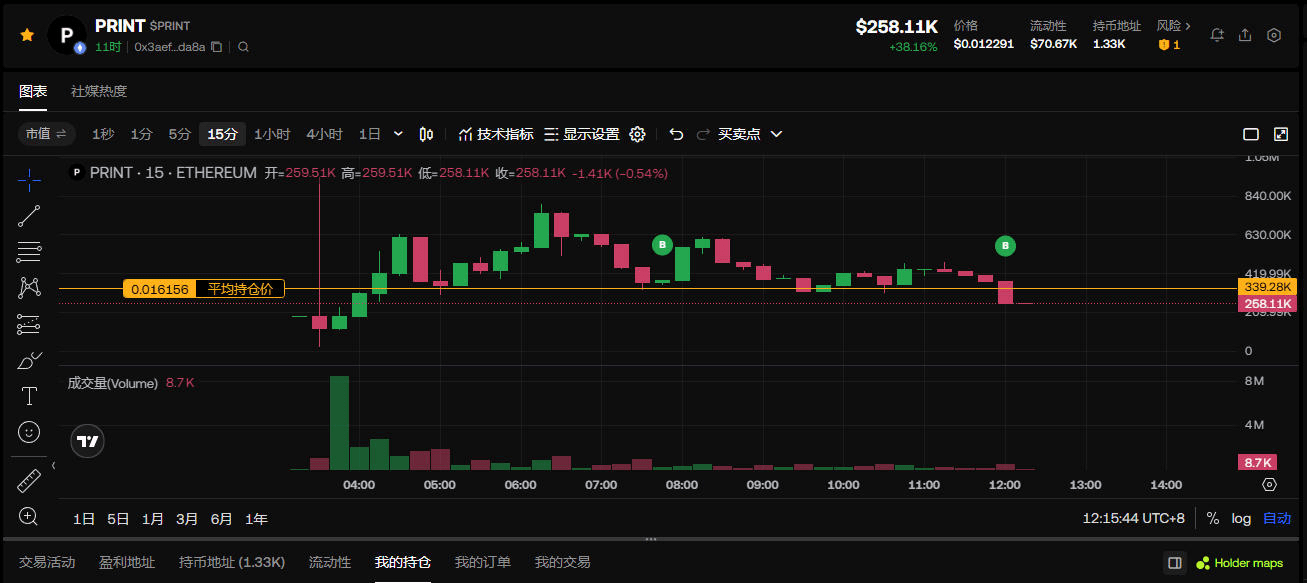Click the candlestick chart type icon
Image resolution: width=1307 pixels, height=583 pixels.
(x=427, y=134)
